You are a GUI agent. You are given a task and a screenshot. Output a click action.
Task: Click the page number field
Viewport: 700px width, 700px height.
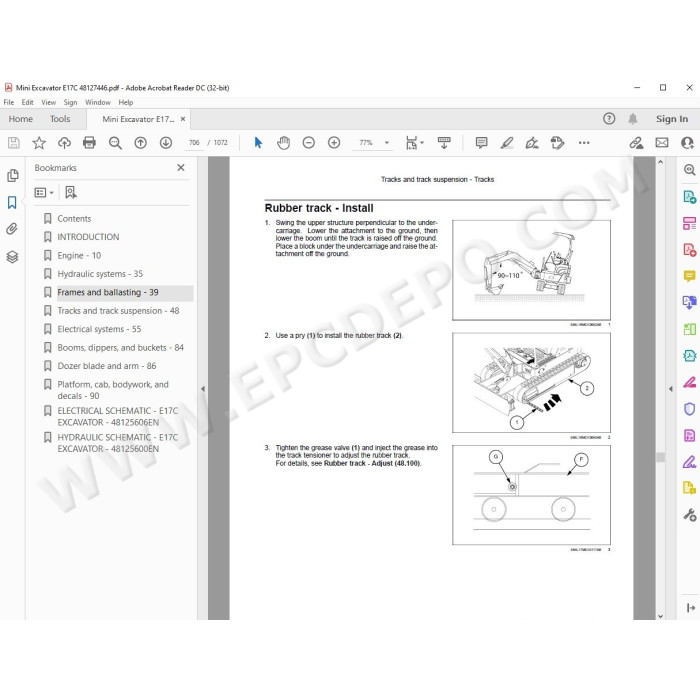(194, 143)
